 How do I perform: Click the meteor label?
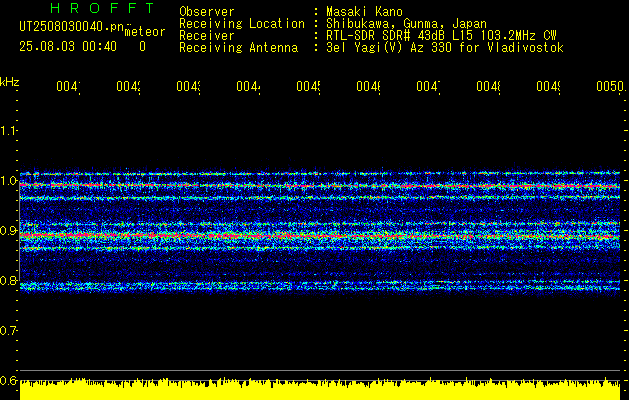[144, 32]
